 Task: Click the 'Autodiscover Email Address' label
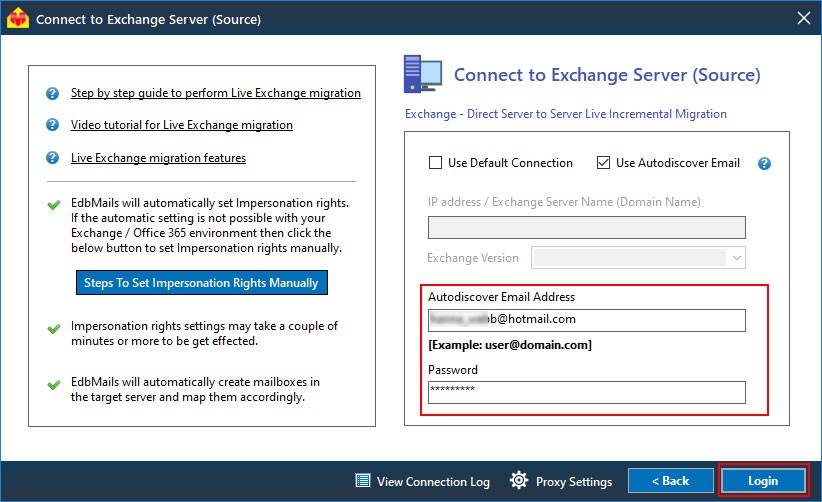tap(501, 297)
